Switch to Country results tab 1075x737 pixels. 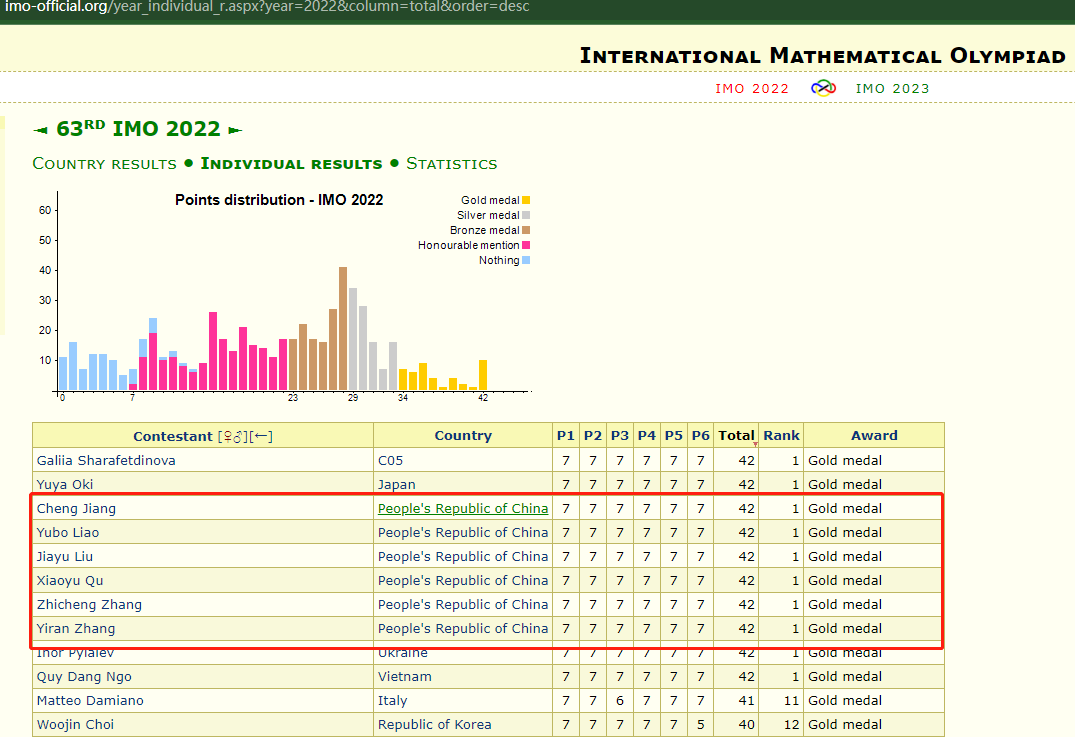coord(104,164)
